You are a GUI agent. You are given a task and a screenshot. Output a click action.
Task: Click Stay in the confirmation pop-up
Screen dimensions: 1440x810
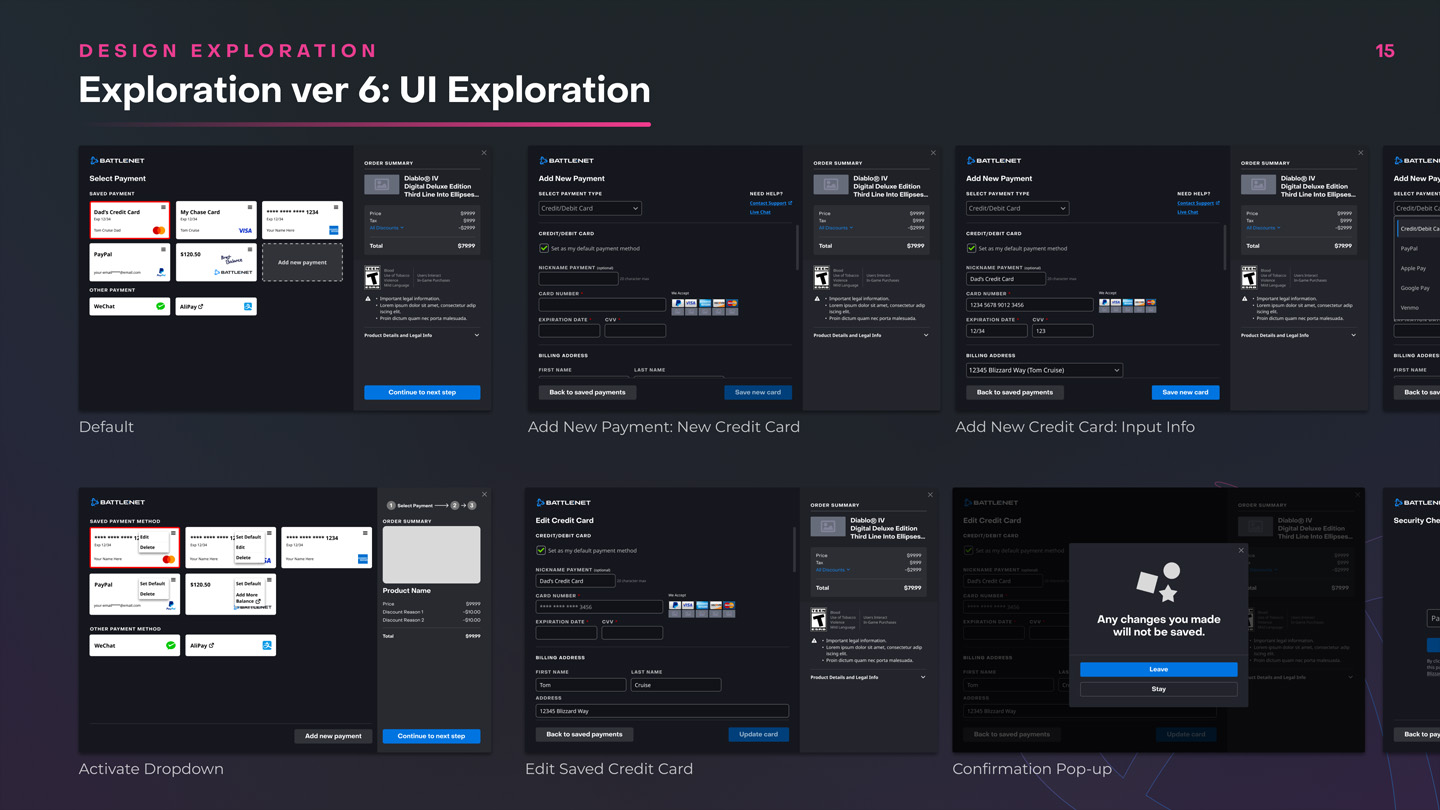pyautogui.click(x=1158, y=689)
